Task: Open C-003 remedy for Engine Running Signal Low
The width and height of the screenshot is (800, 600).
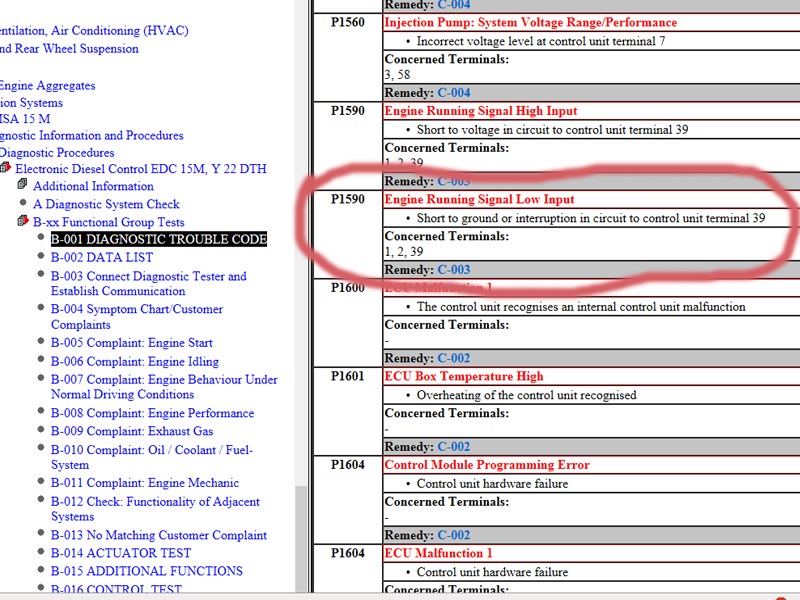Action: pyautogui.click(x=454, y=269)
